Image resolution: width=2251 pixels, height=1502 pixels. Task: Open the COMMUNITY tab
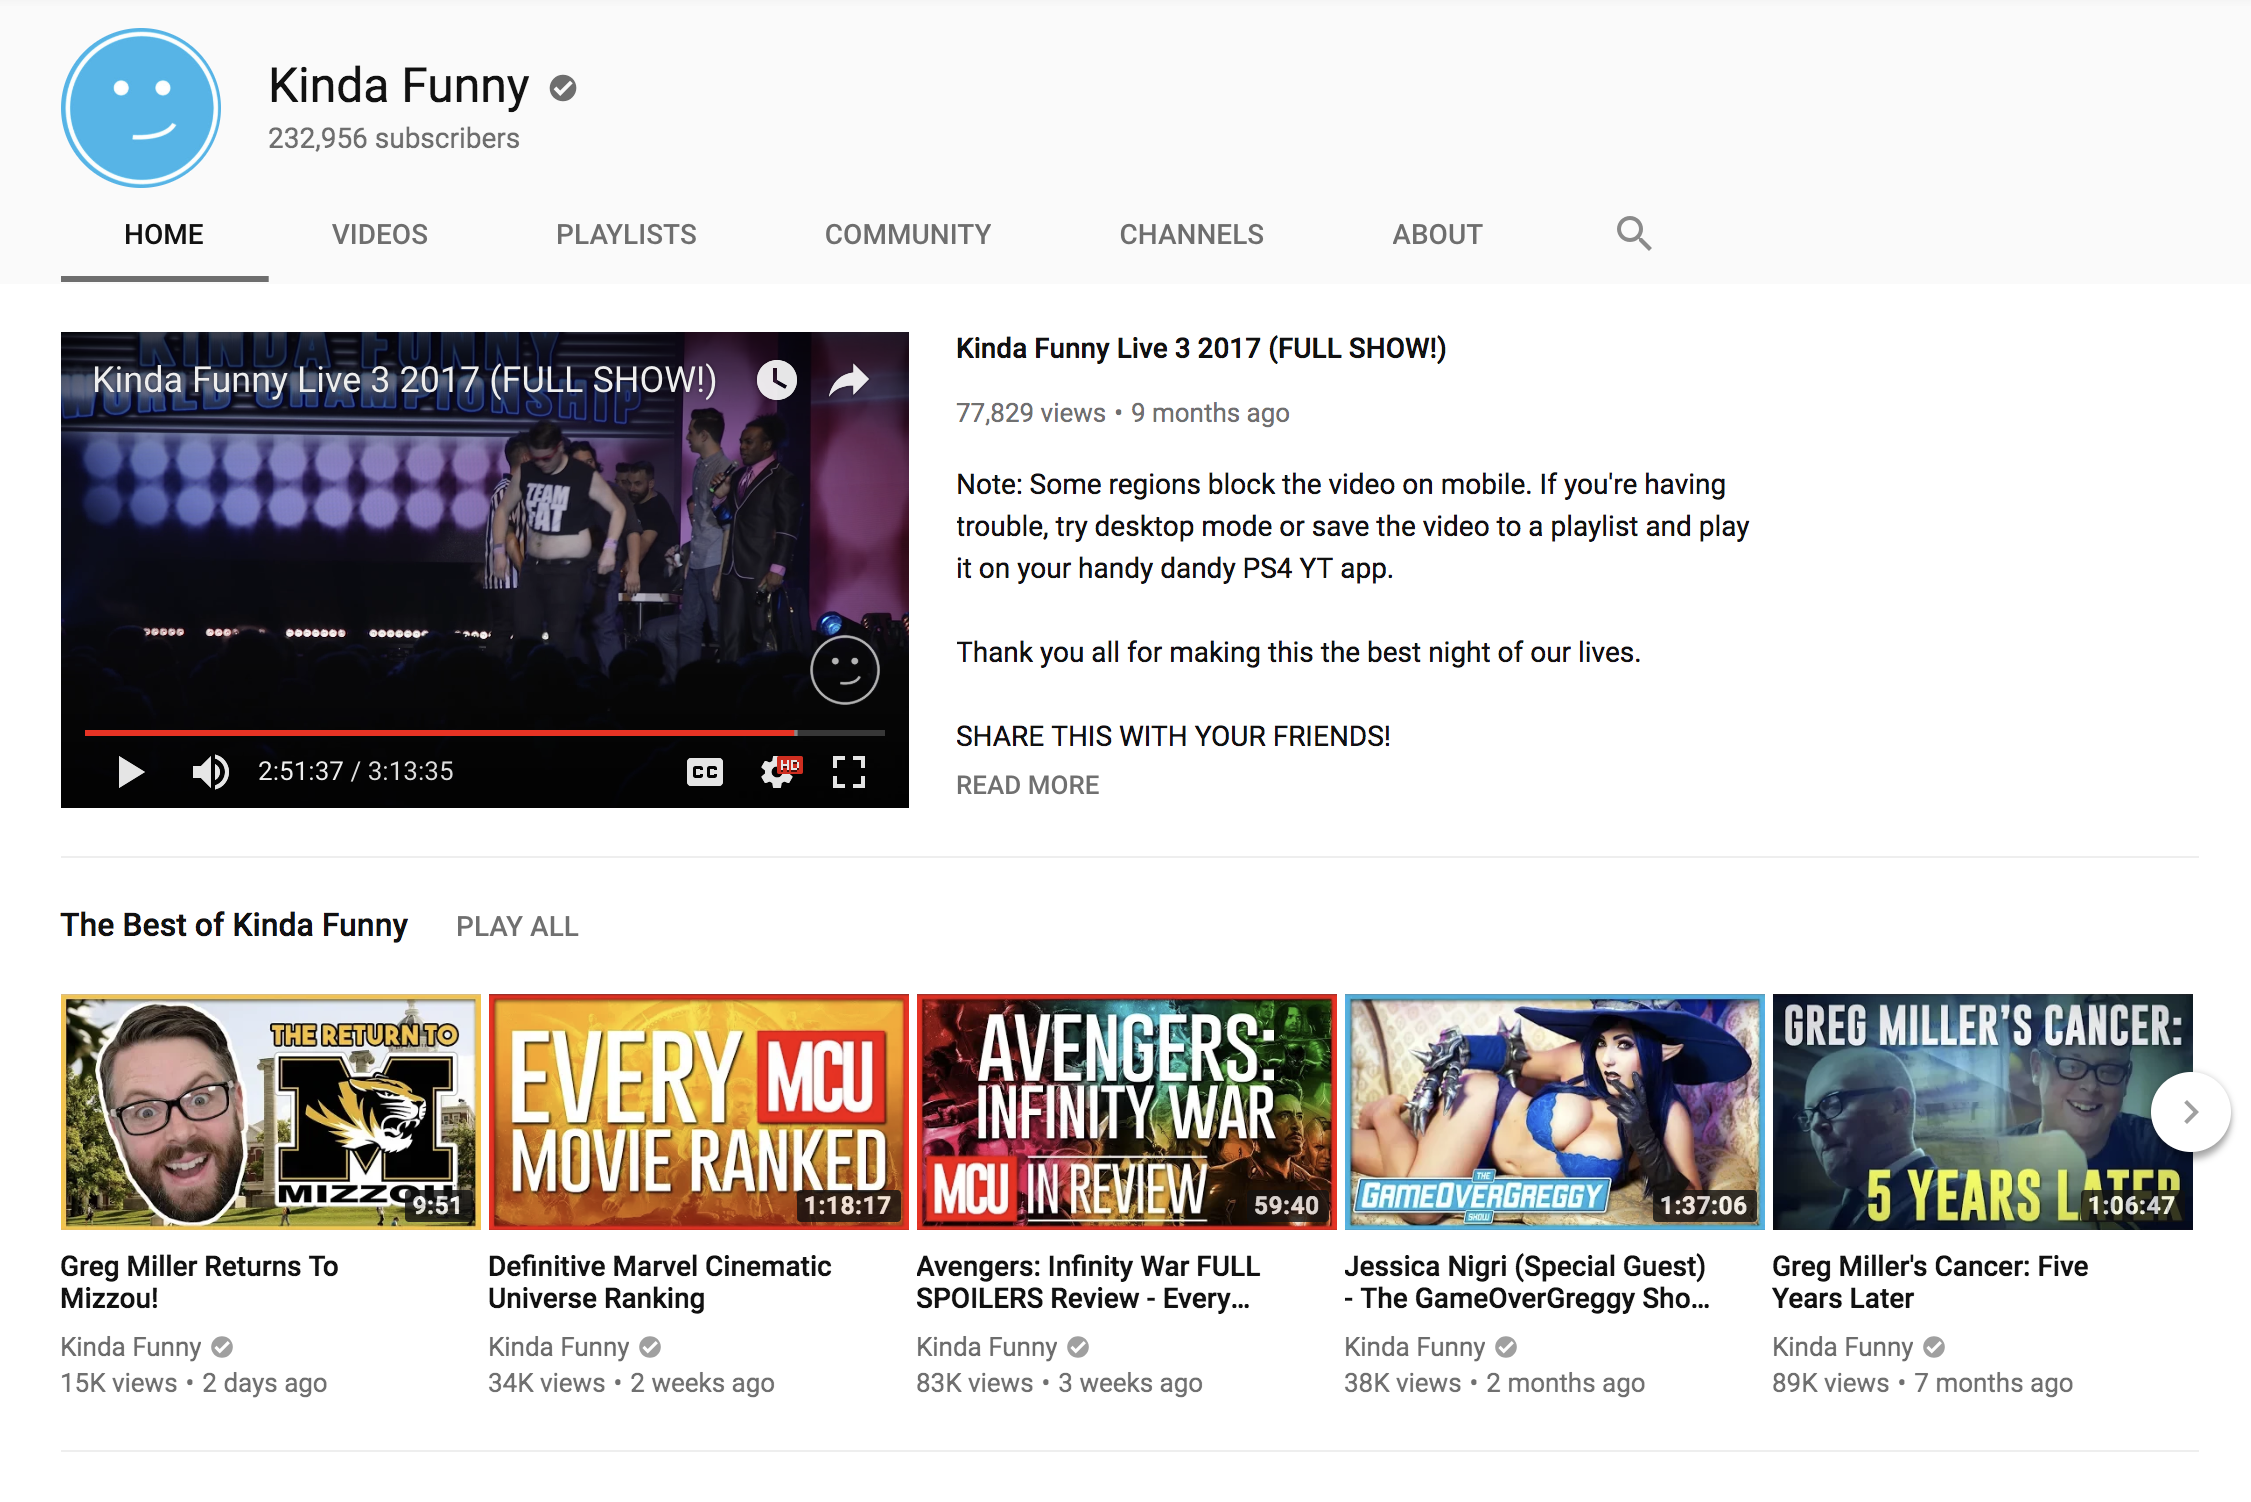coord(907,233)
